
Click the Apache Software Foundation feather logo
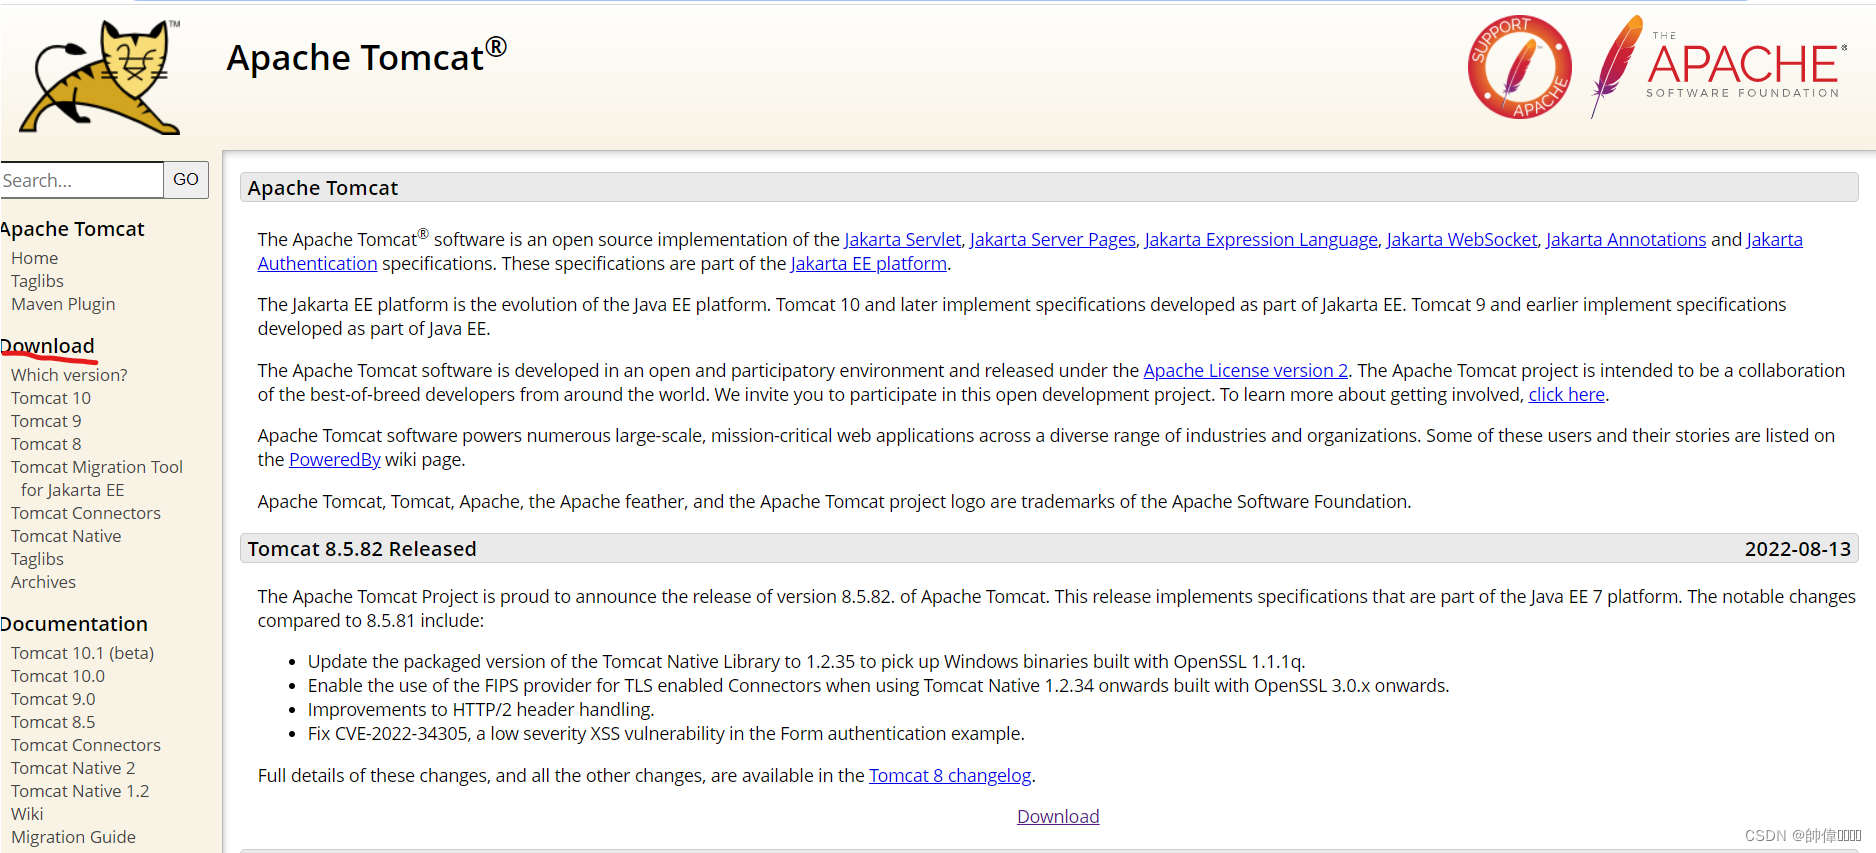[1718, 67]
